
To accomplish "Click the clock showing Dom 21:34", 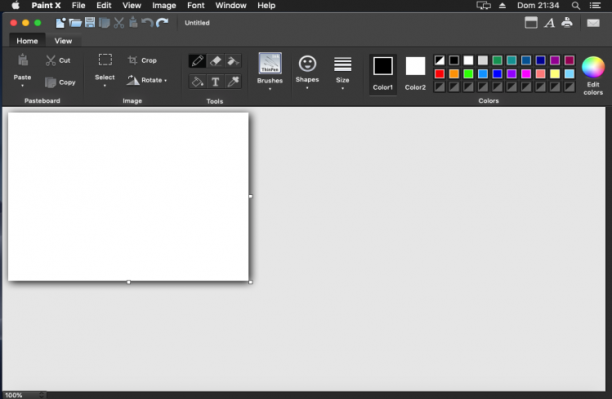I will click(538, 5).
